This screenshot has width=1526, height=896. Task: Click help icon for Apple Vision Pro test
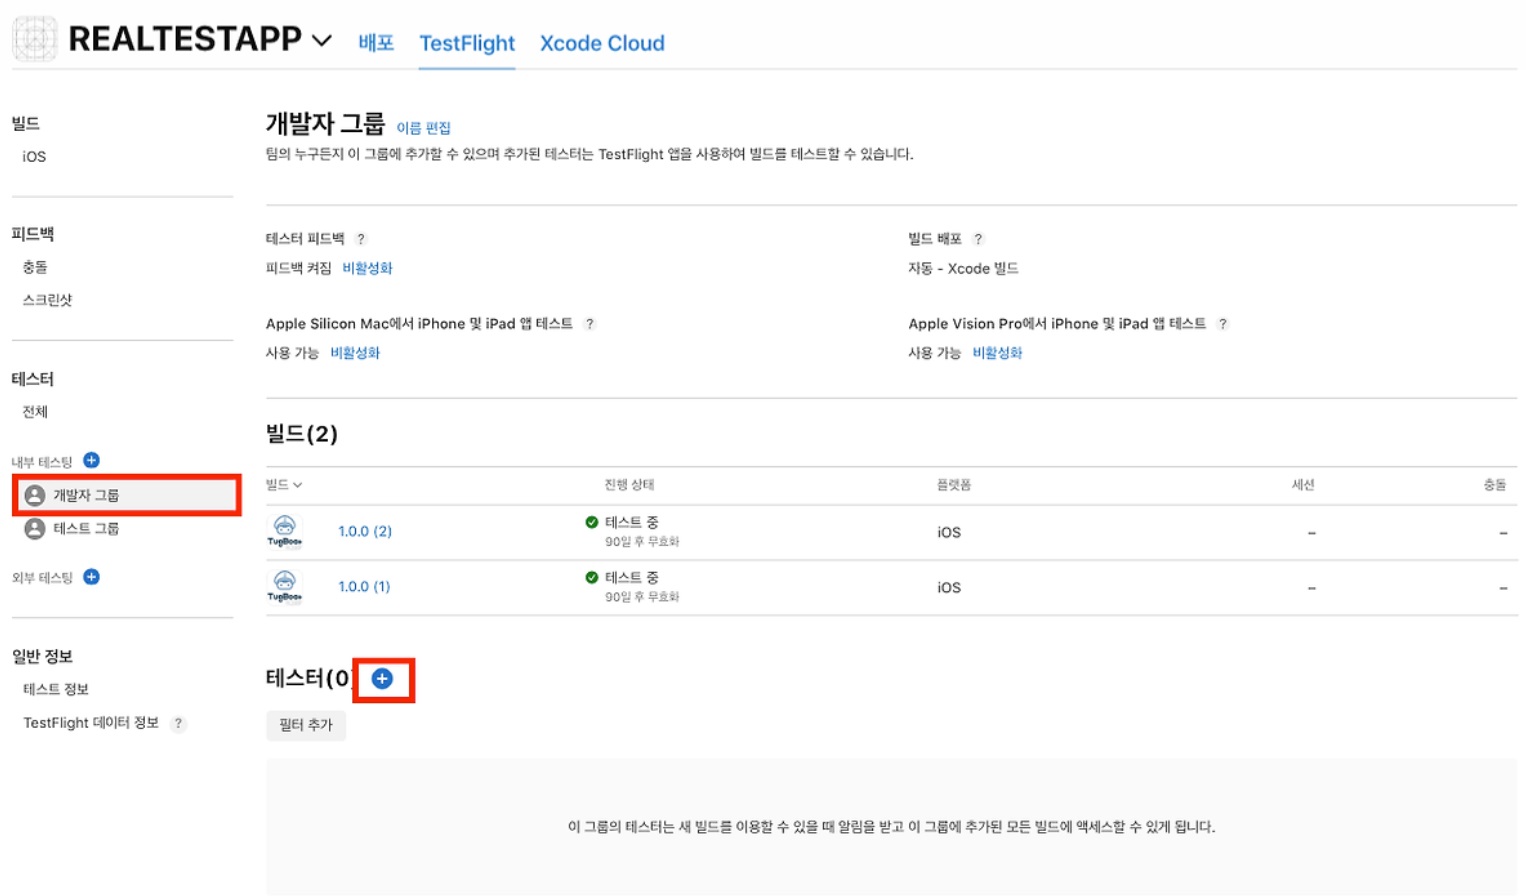pos(1223,324)
